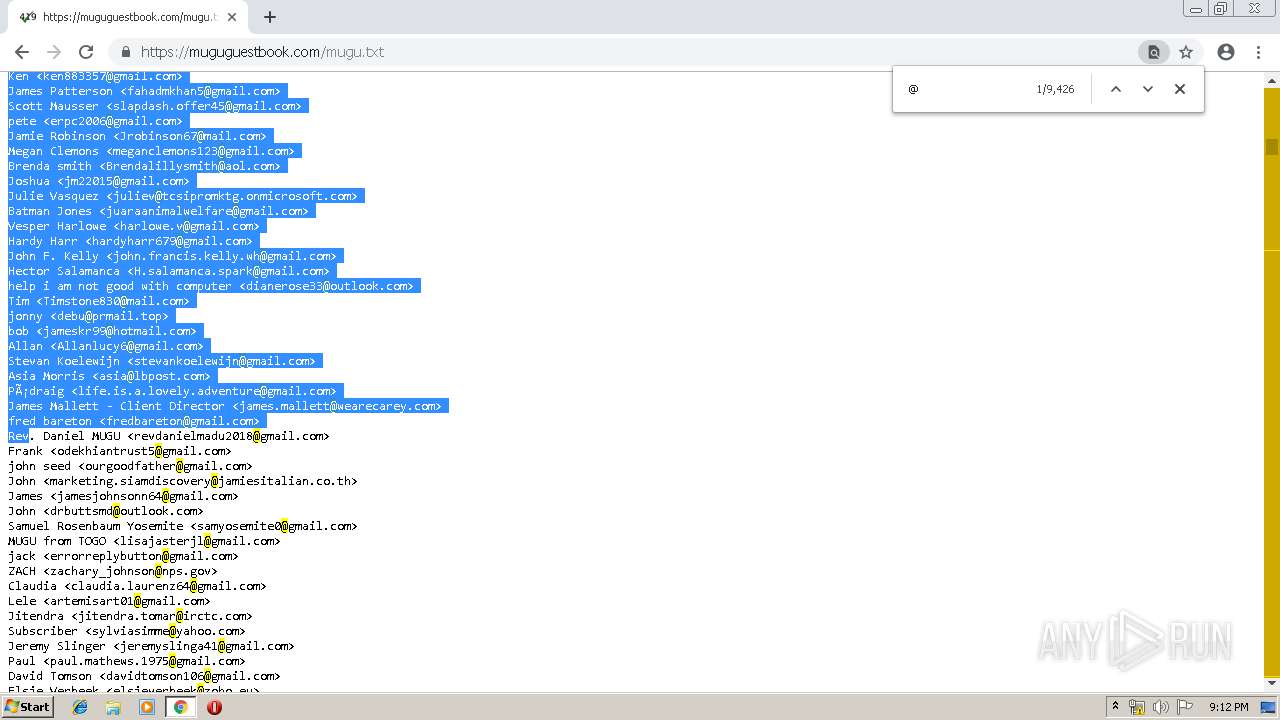Click the 'Samuel Rosenbaum Yosemite' line
The width and height of the screenshot is (1280, 720).
point(183,526)
